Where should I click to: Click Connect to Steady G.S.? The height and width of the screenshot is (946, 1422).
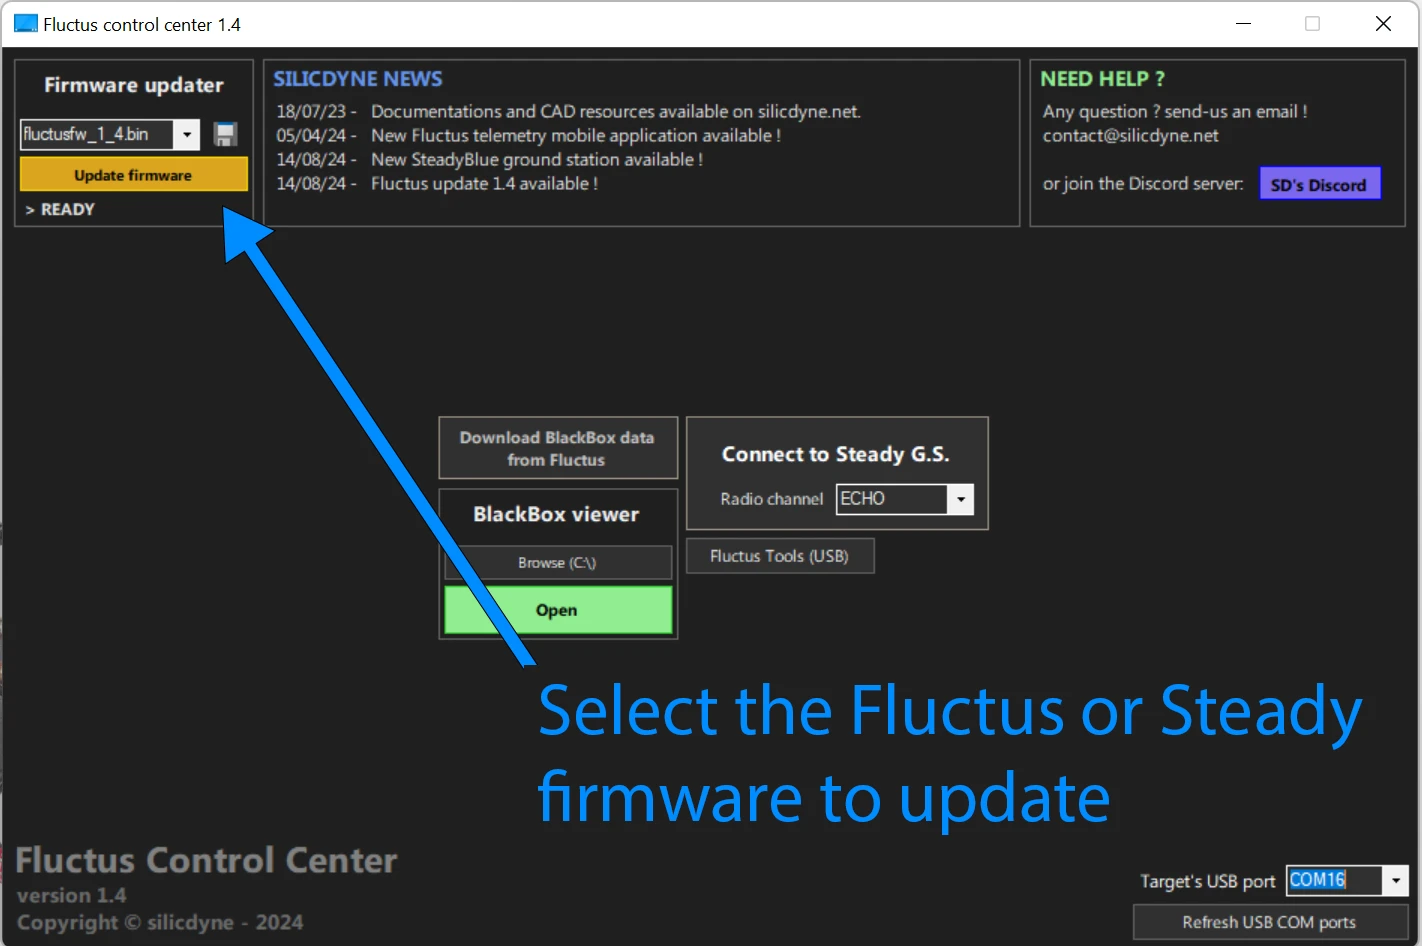[x=836, y=455]
